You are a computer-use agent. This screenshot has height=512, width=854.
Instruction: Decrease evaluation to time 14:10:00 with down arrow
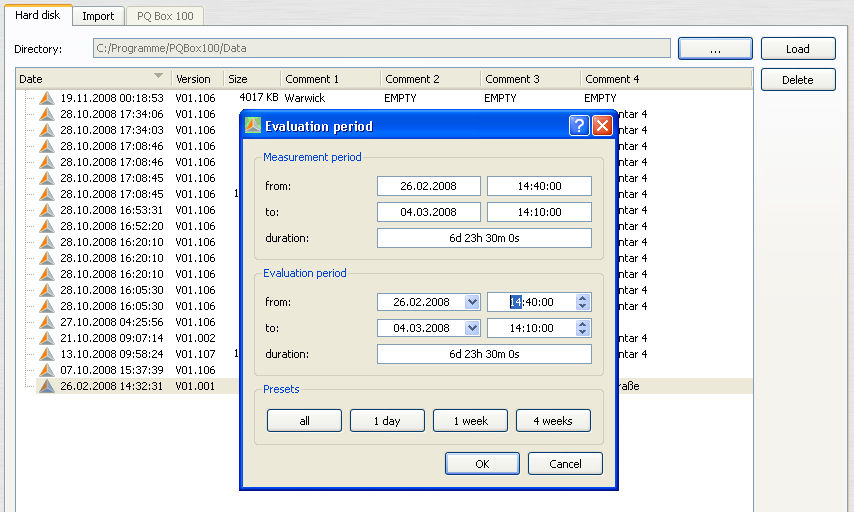pyautogui.click(x=583, y=332)
